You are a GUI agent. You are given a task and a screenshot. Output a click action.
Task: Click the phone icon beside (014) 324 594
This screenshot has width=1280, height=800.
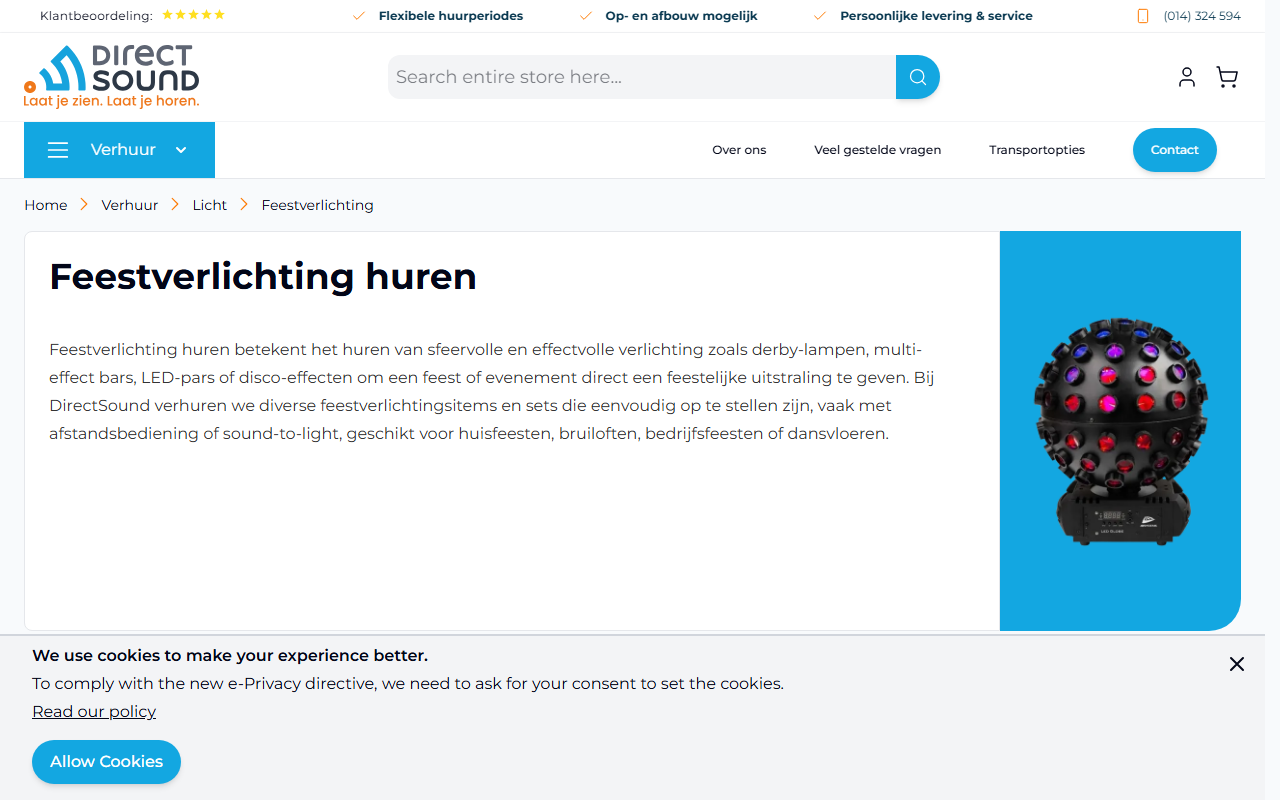pyautogui.click(x=1143, y=16)
